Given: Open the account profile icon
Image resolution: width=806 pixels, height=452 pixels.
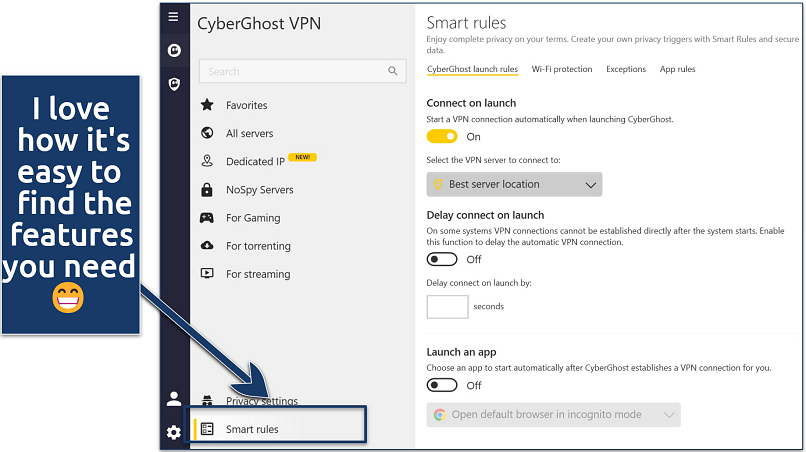Looking at the screenshot, I should coord(174,399).
